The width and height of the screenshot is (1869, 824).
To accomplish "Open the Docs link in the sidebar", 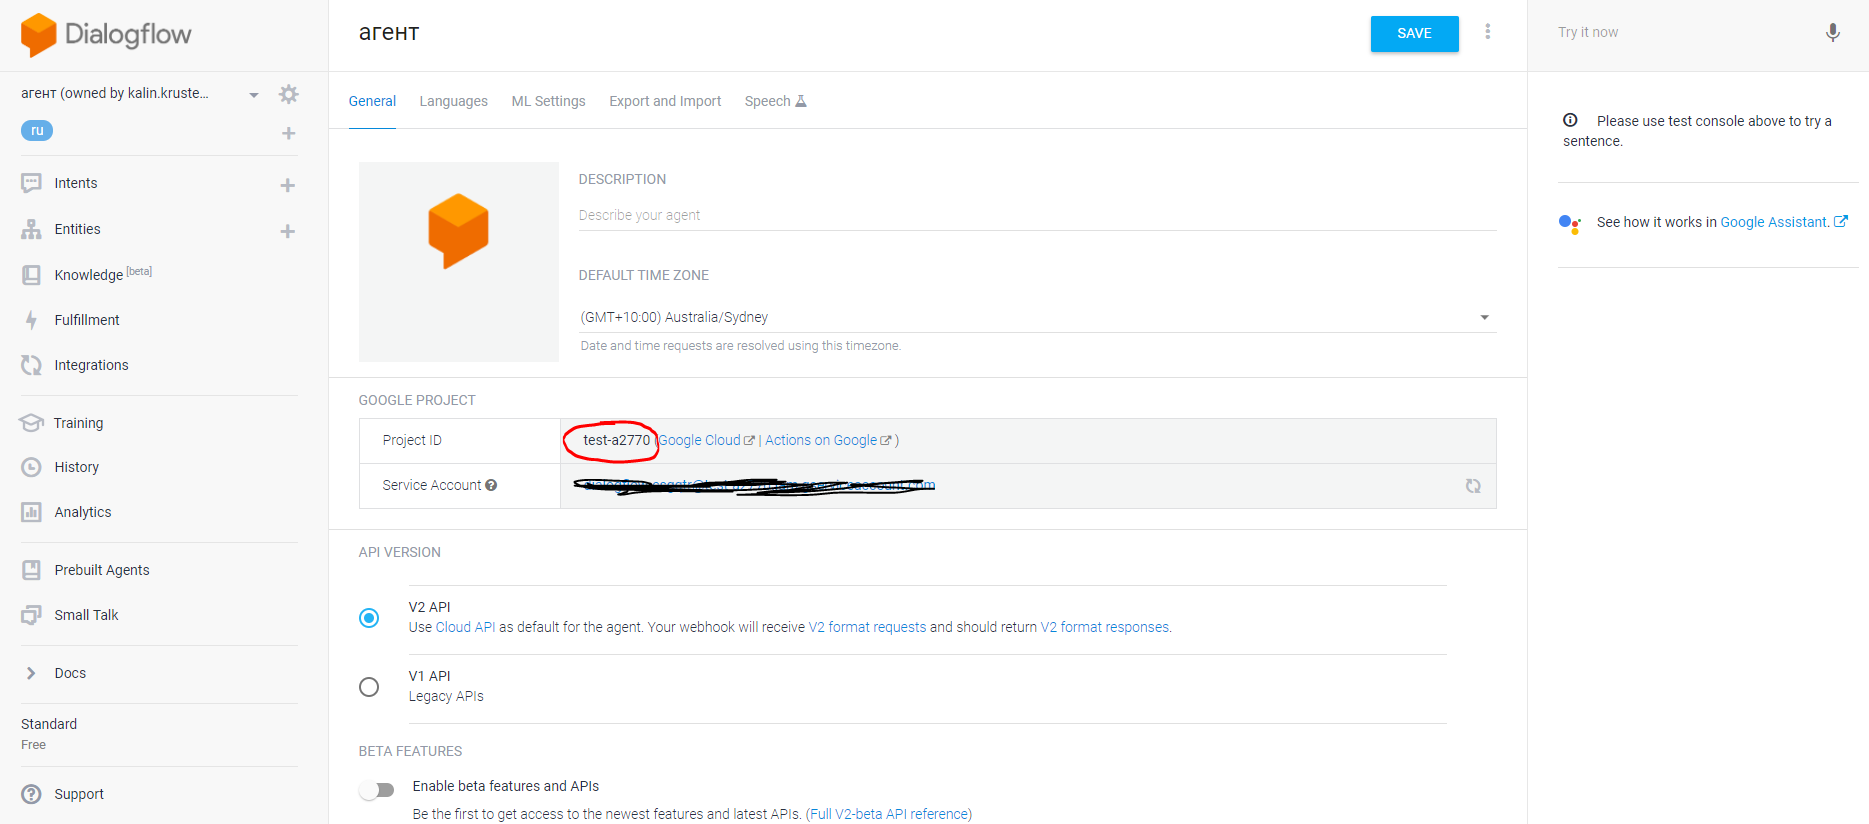I will coord(70,673).
